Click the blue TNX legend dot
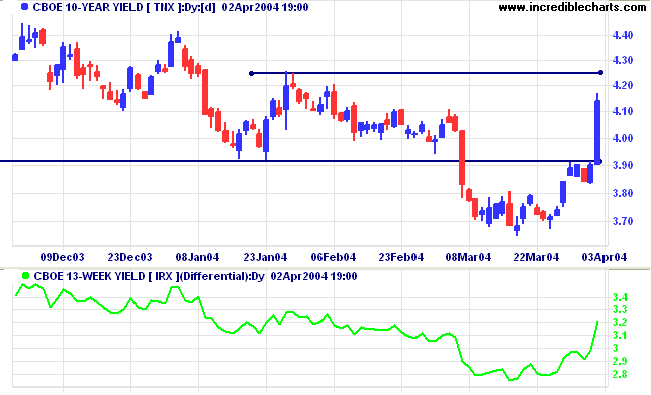The height and width of the screenshot is (395, 651). 25,7
